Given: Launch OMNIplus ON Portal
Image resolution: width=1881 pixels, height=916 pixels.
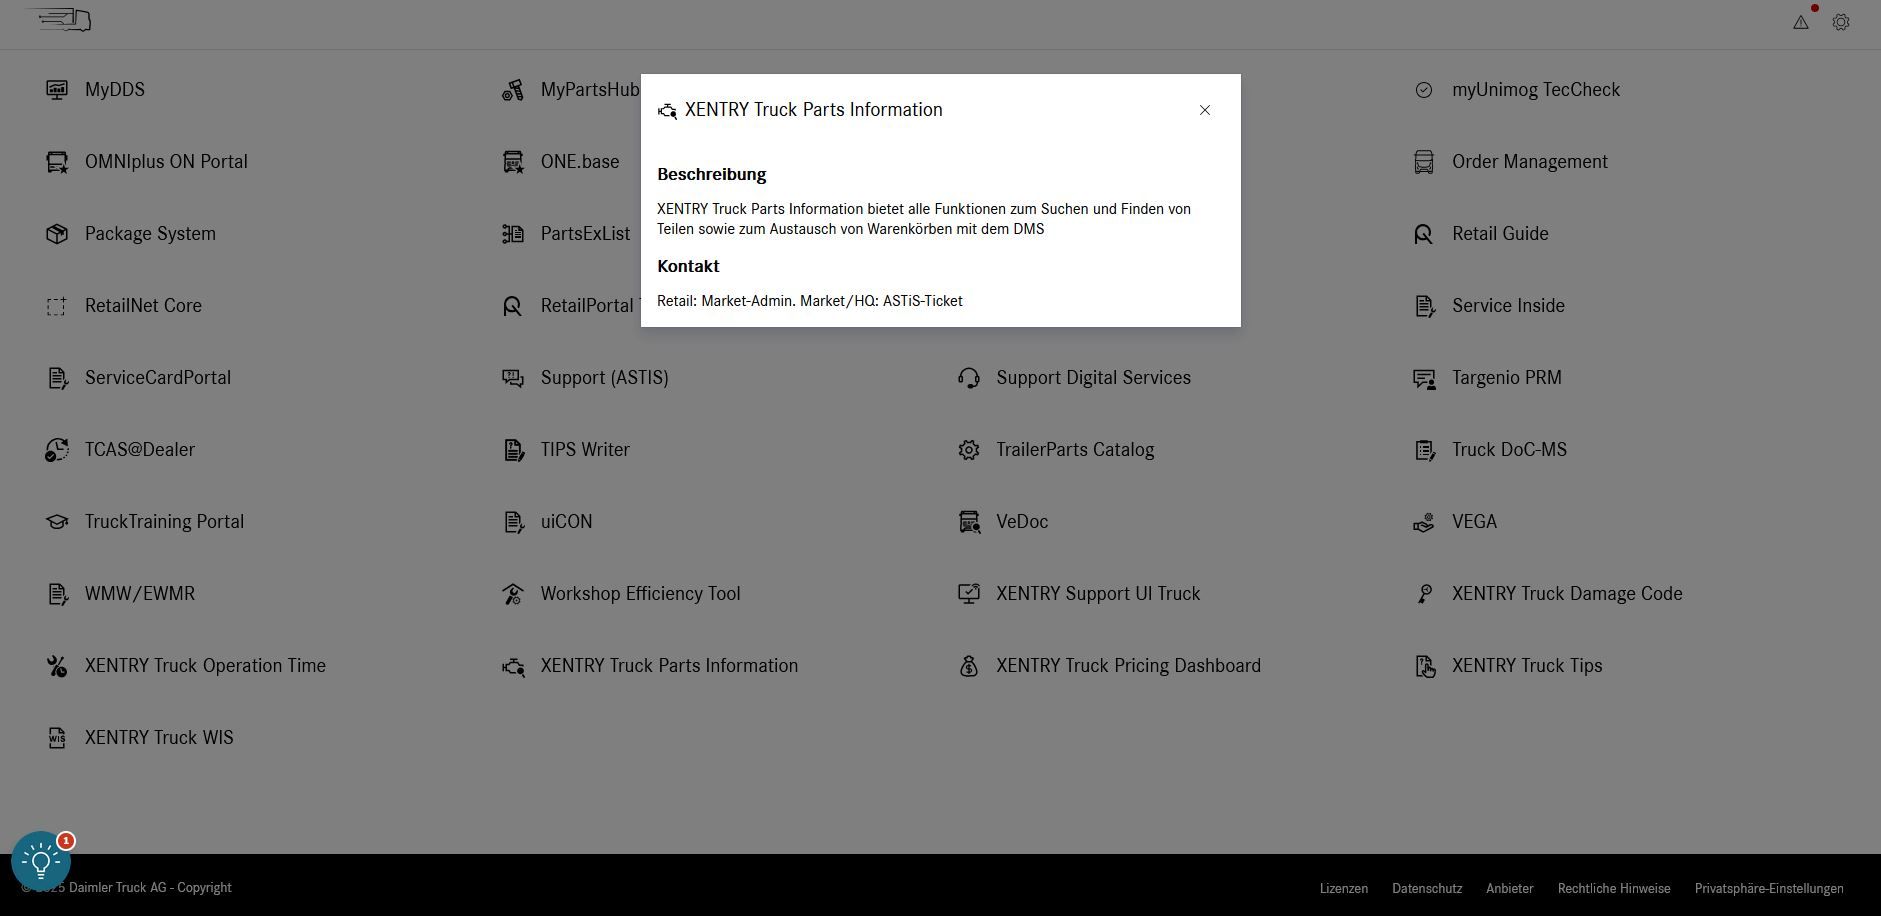Looking at the screenshot, I should [166, 161].
